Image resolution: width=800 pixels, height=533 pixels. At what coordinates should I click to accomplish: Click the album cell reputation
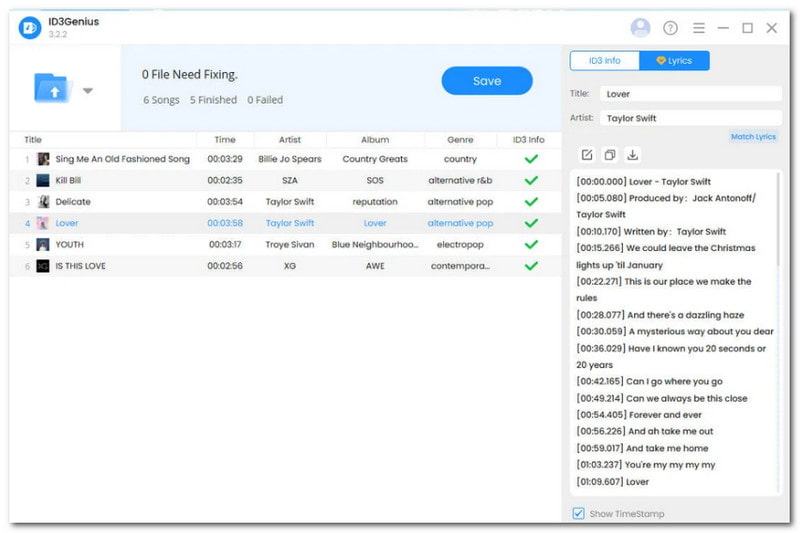[x=375, y=201]
